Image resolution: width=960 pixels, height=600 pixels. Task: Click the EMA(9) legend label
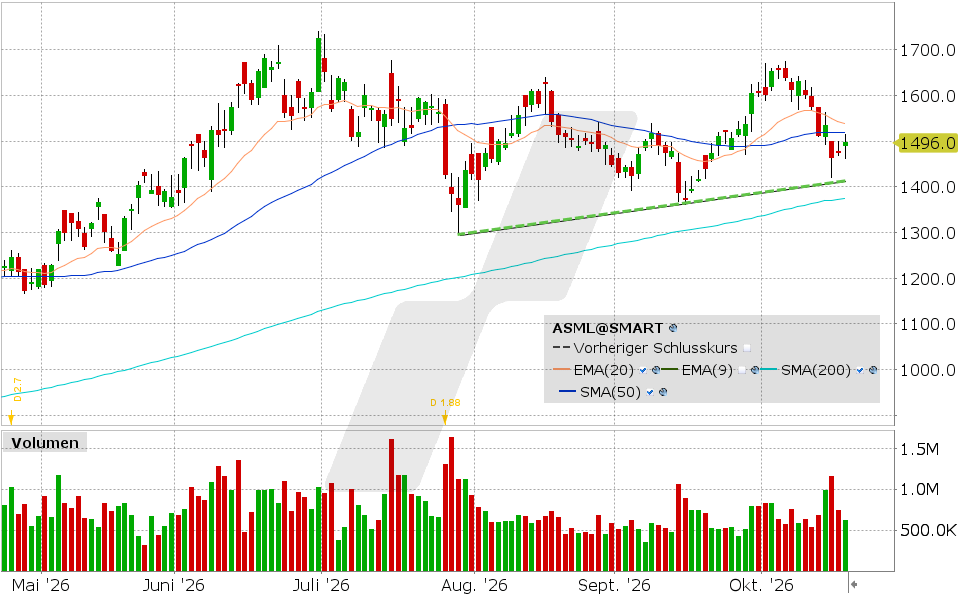click(707, 370)
